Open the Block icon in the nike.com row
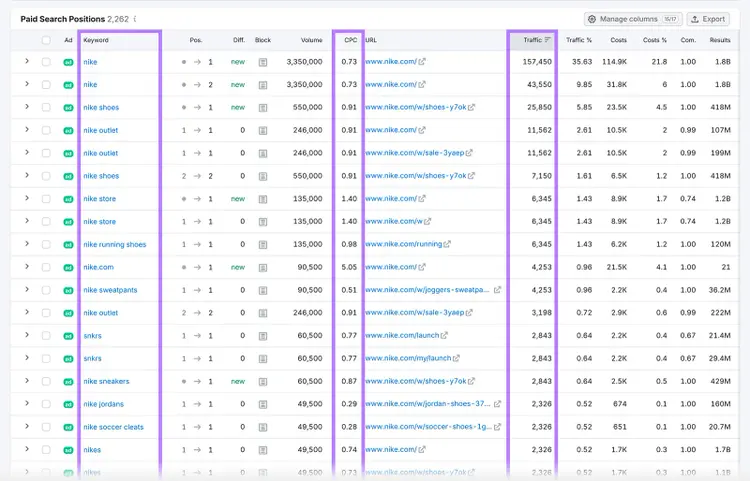Image resolution: width=750 pixels, height=481 pixels. [263, 268]
